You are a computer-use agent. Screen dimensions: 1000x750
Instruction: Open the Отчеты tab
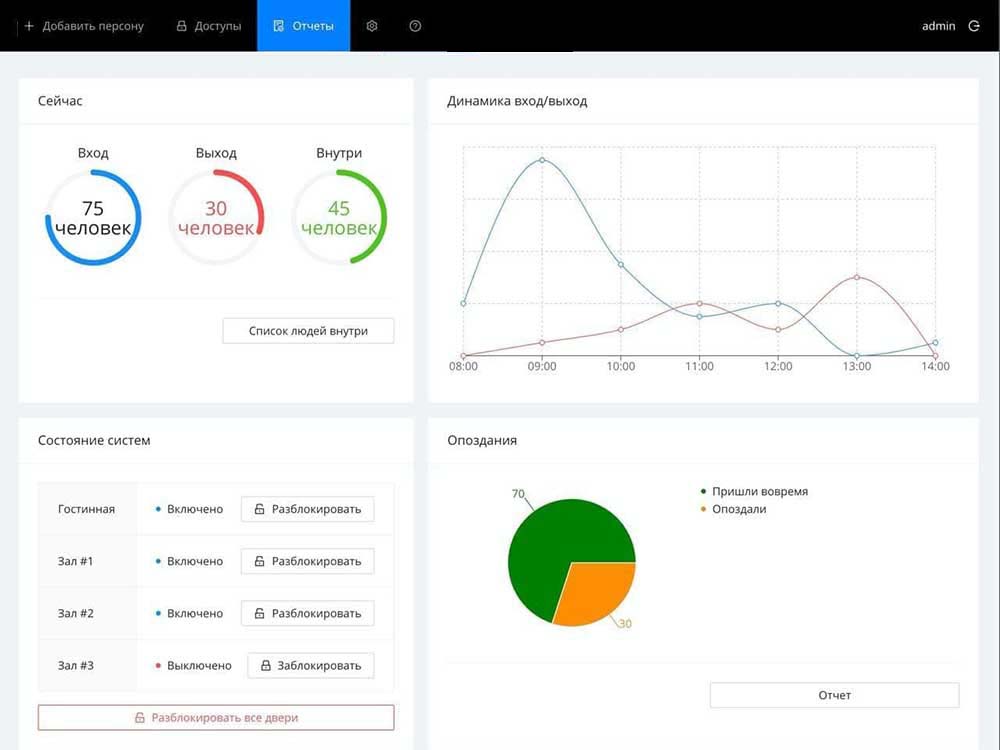[304, 26]
